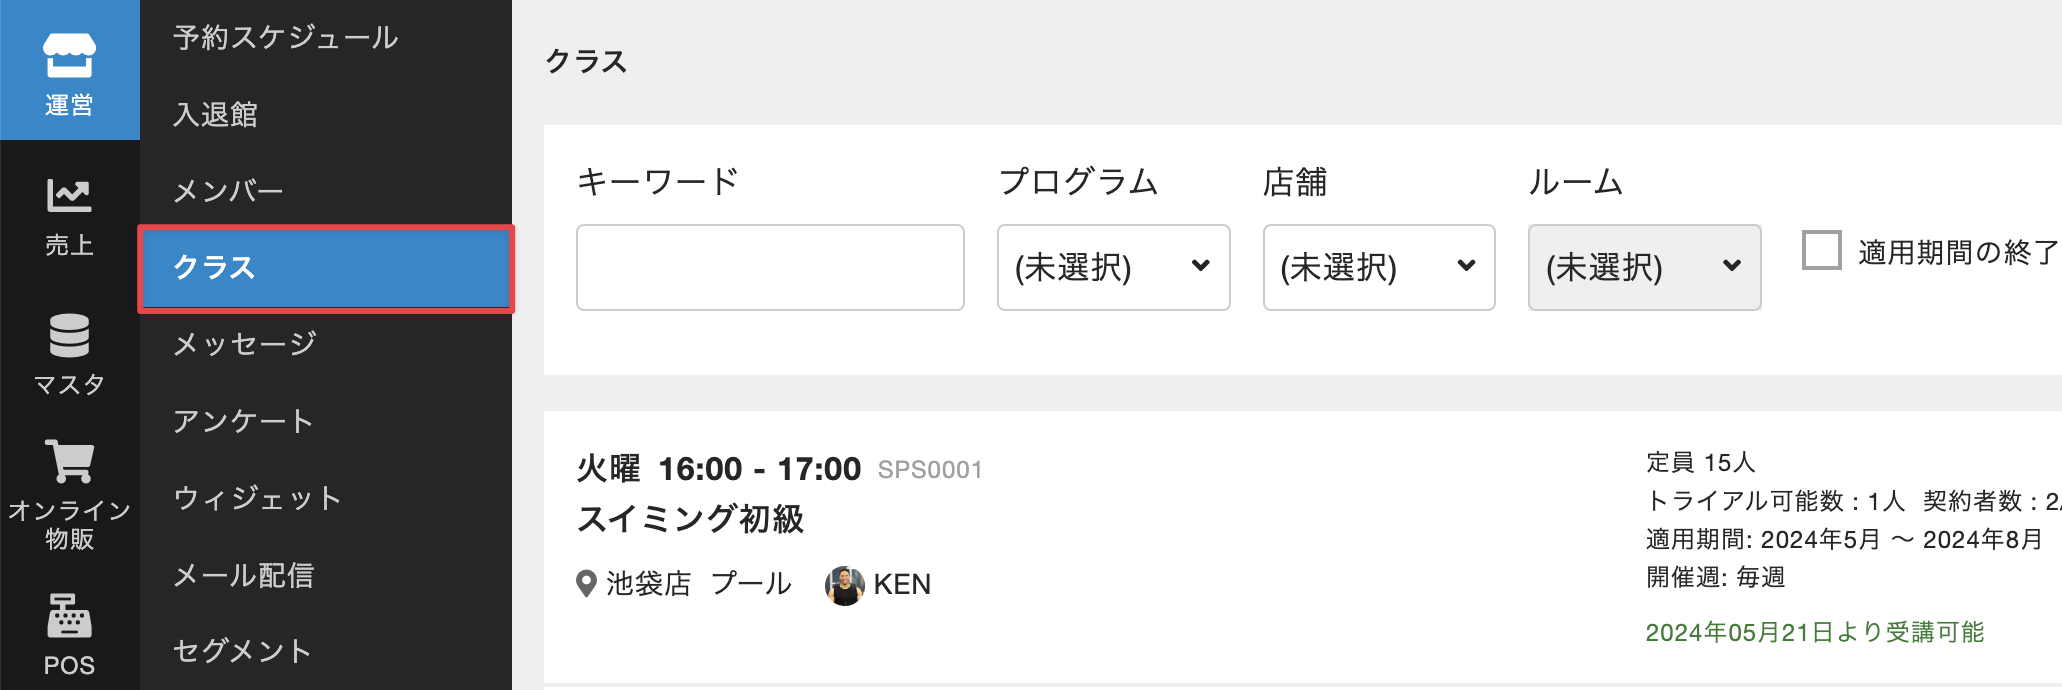This screenshot has height=690, width=2062.
Task: Click KEN's instructor avatar photo
Action: click(x=845, y=585)
